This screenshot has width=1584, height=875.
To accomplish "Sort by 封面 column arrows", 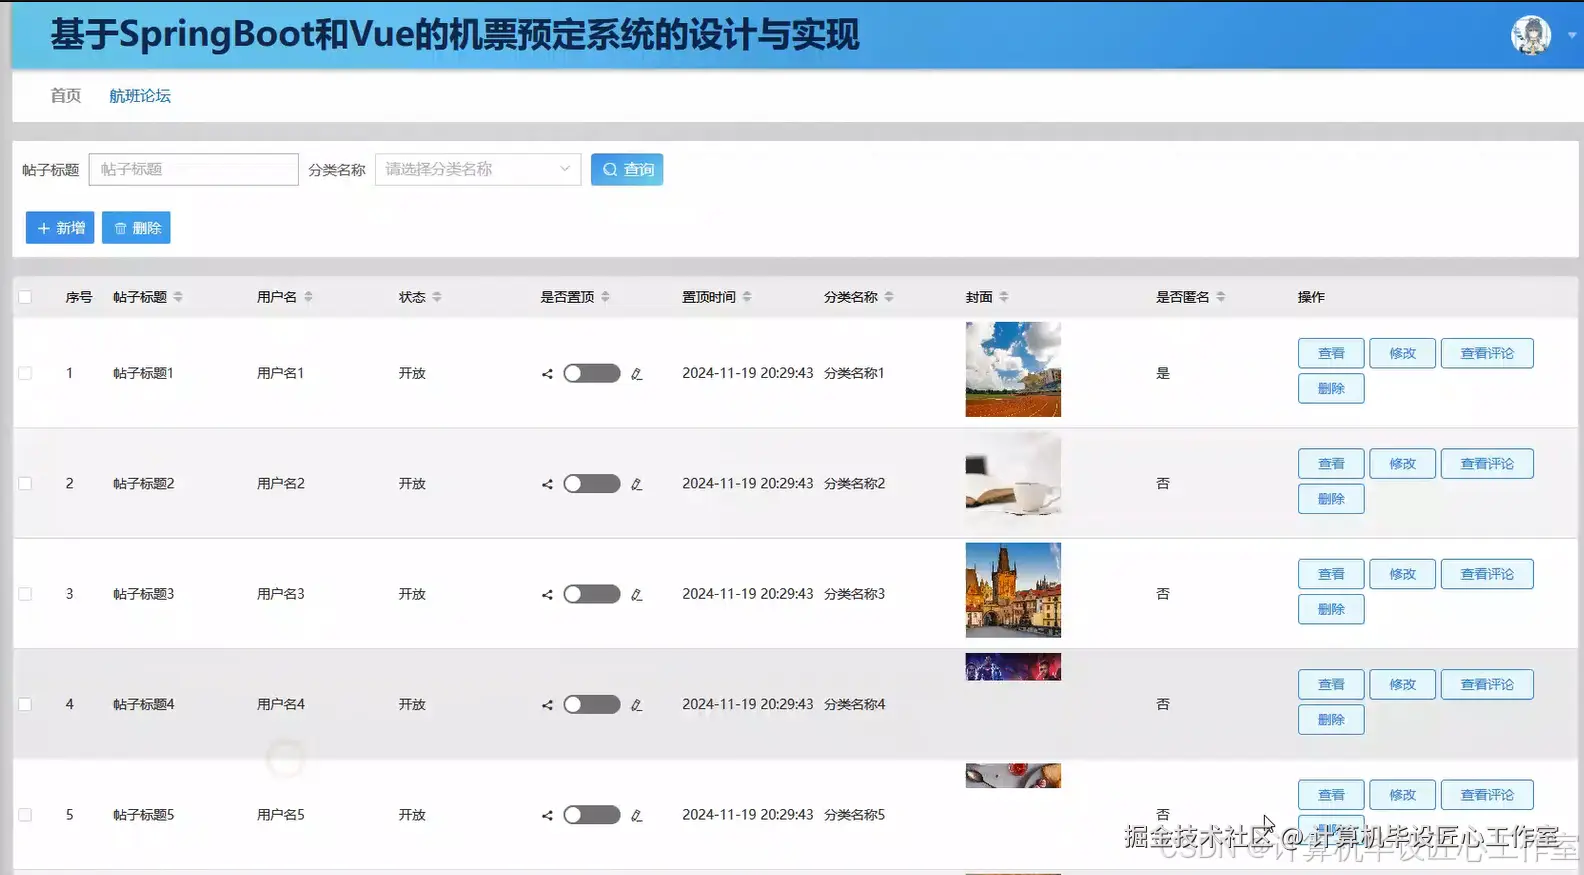I will 1004,297.
